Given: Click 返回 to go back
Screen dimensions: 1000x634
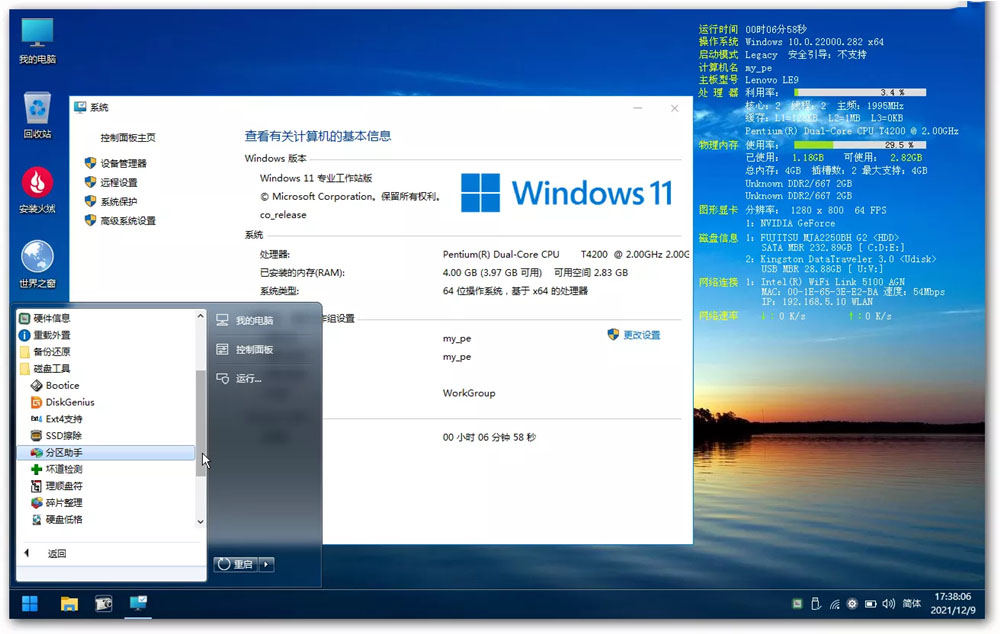Looking at the screenshot, I should pyautogui.click(x=57, y=554).
